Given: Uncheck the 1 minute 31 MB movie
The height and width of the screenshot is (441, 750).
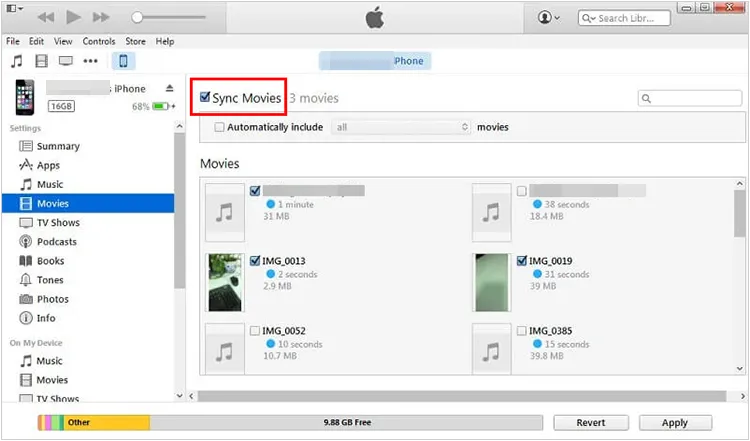Looking at the screenshot, I should click(255, 191).
